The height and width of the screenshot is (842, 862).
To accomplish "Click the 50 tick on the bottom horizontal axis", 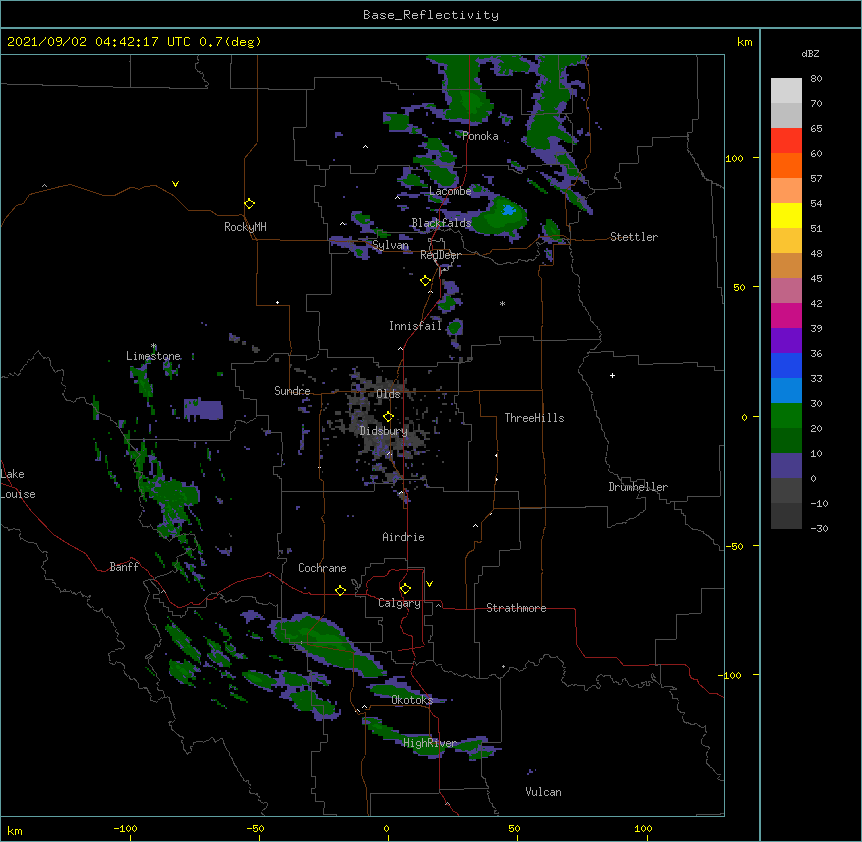I will [514, 828].
